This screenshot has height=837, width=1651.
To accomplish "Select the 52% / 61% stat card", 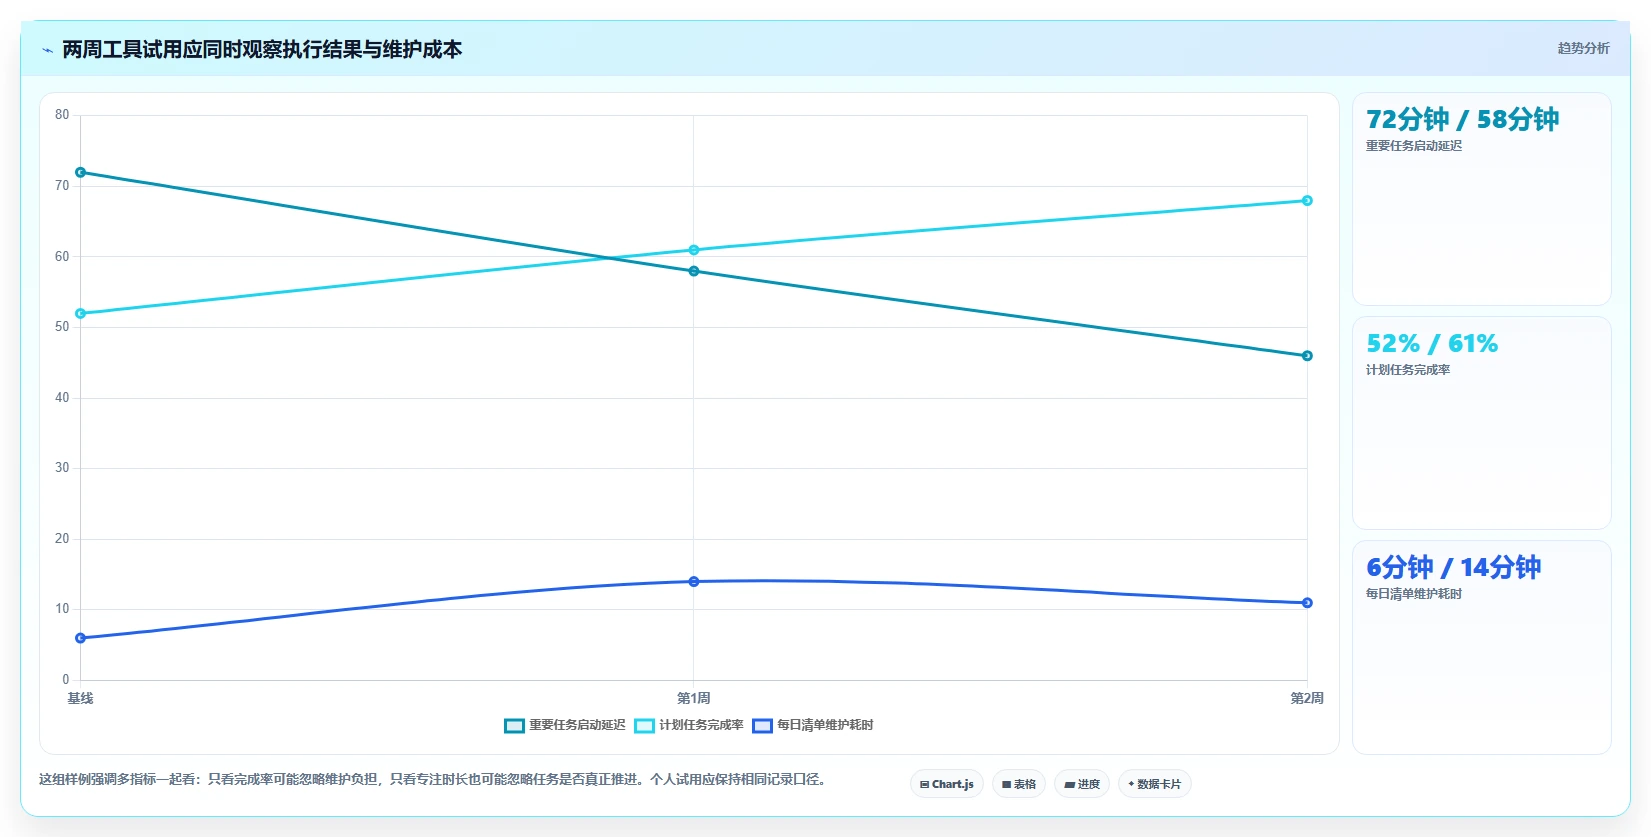I will (x=1481, y=423).
